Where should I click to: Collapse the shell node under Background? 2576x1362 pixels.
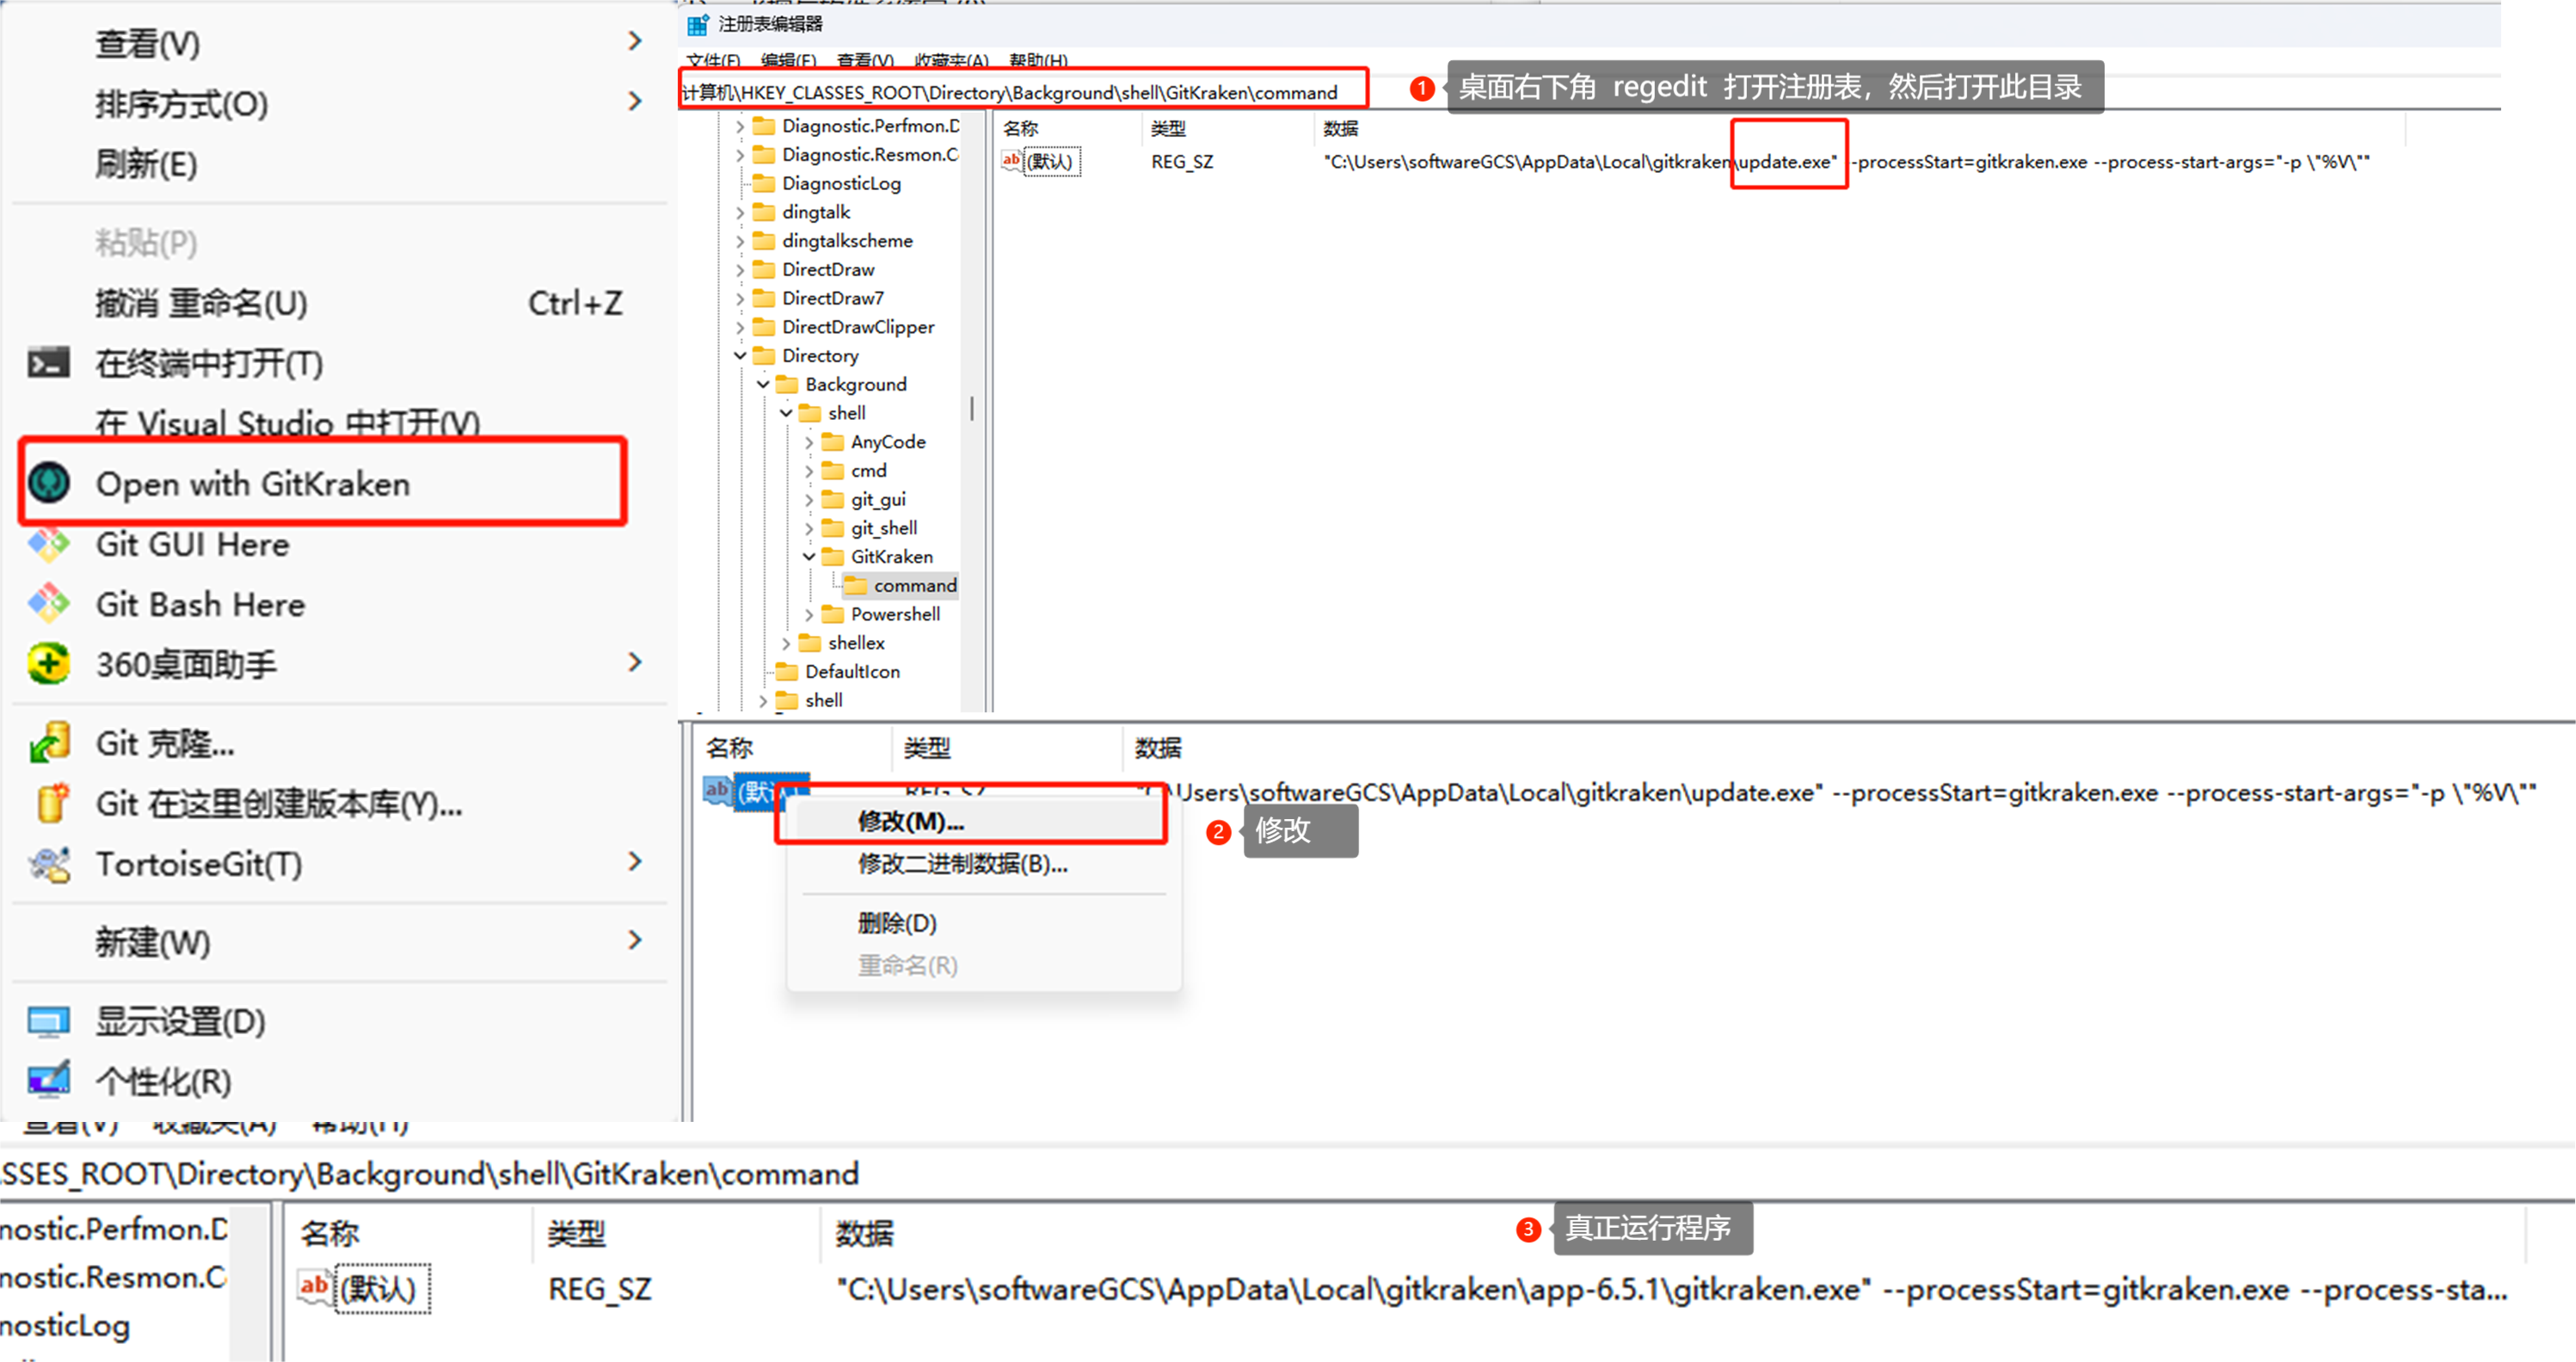pos(786,413)
